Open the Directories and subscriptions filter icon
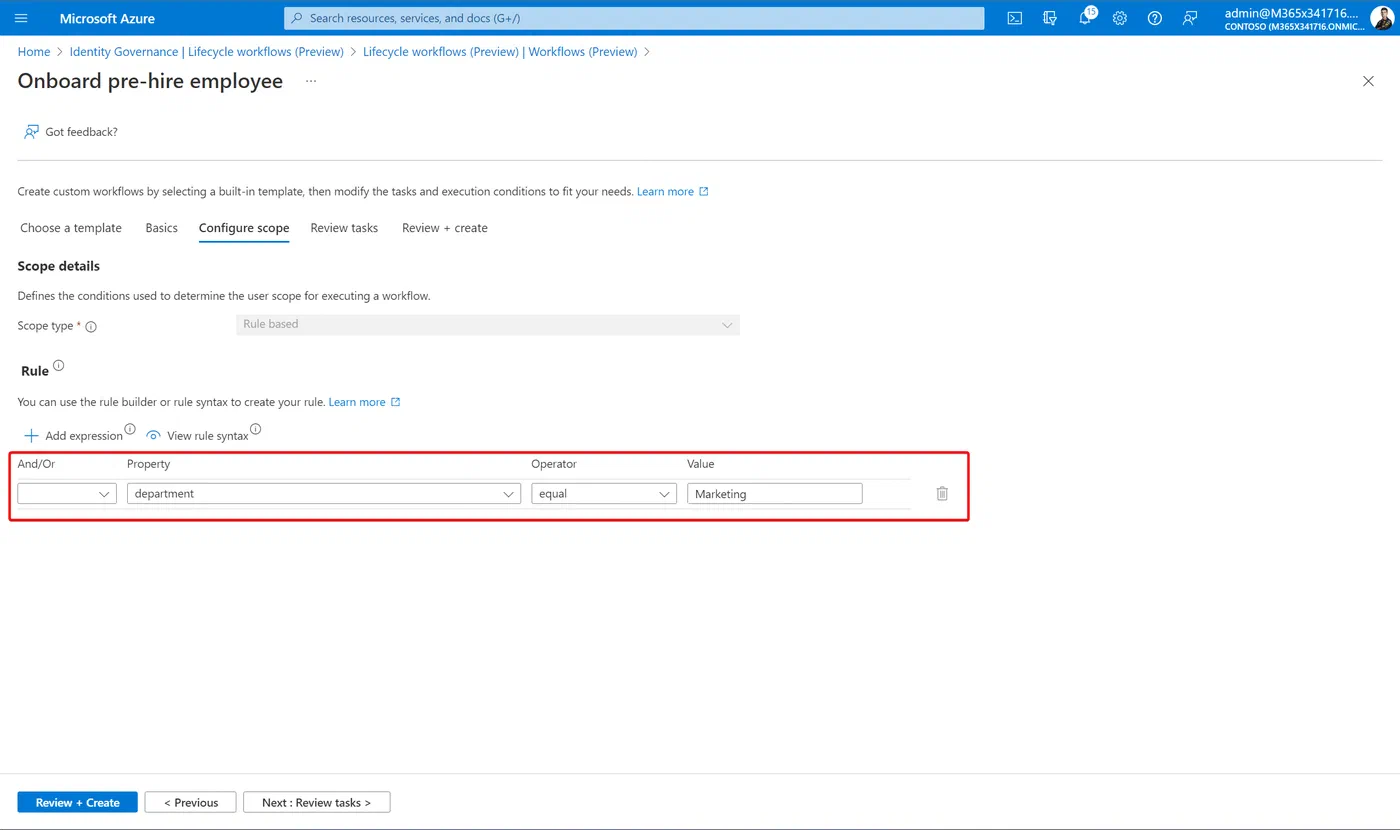 [1049, 18]
